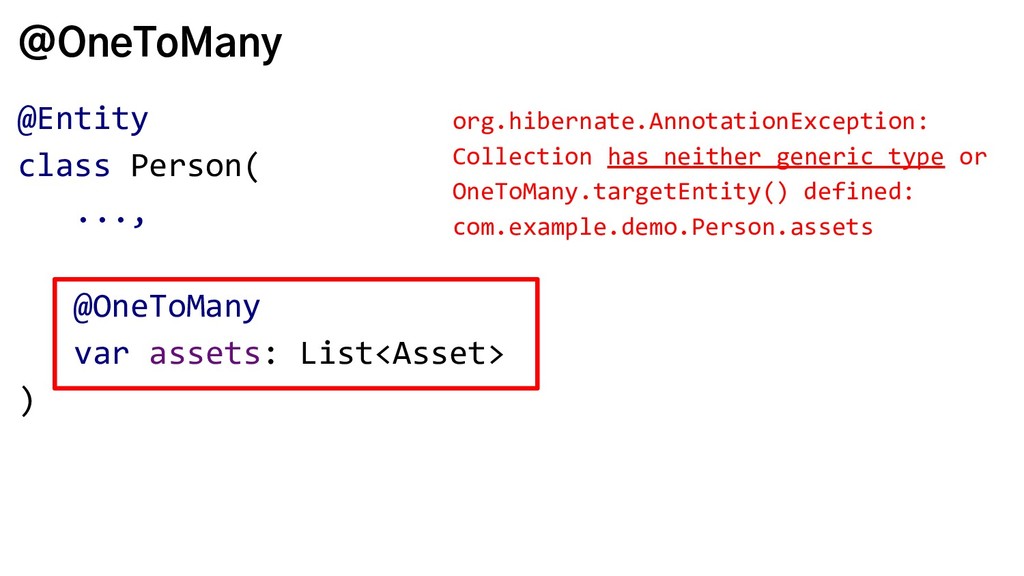This screenshot has height=576, width=1024.
Task: Click the closing parenthesis of Person class
Action: (x=27, y=400)
